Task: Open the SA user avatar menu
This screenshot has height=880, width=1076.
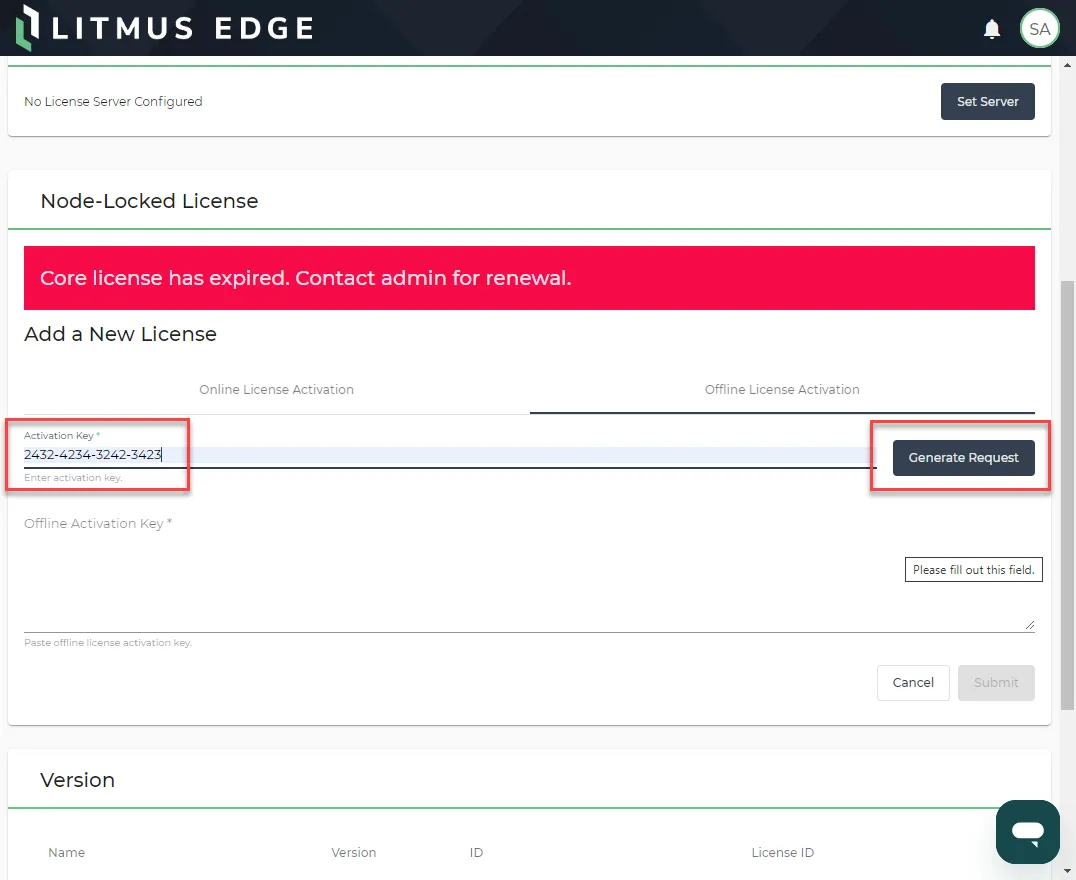Action: point(1039,29)
